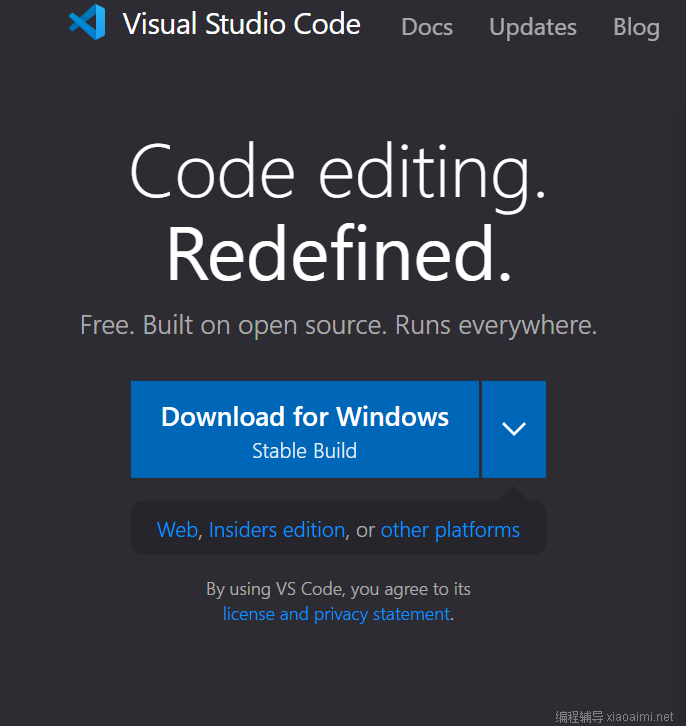Click the word "or" in the popover
686x726 pixels.
click(x=365, y=530)
